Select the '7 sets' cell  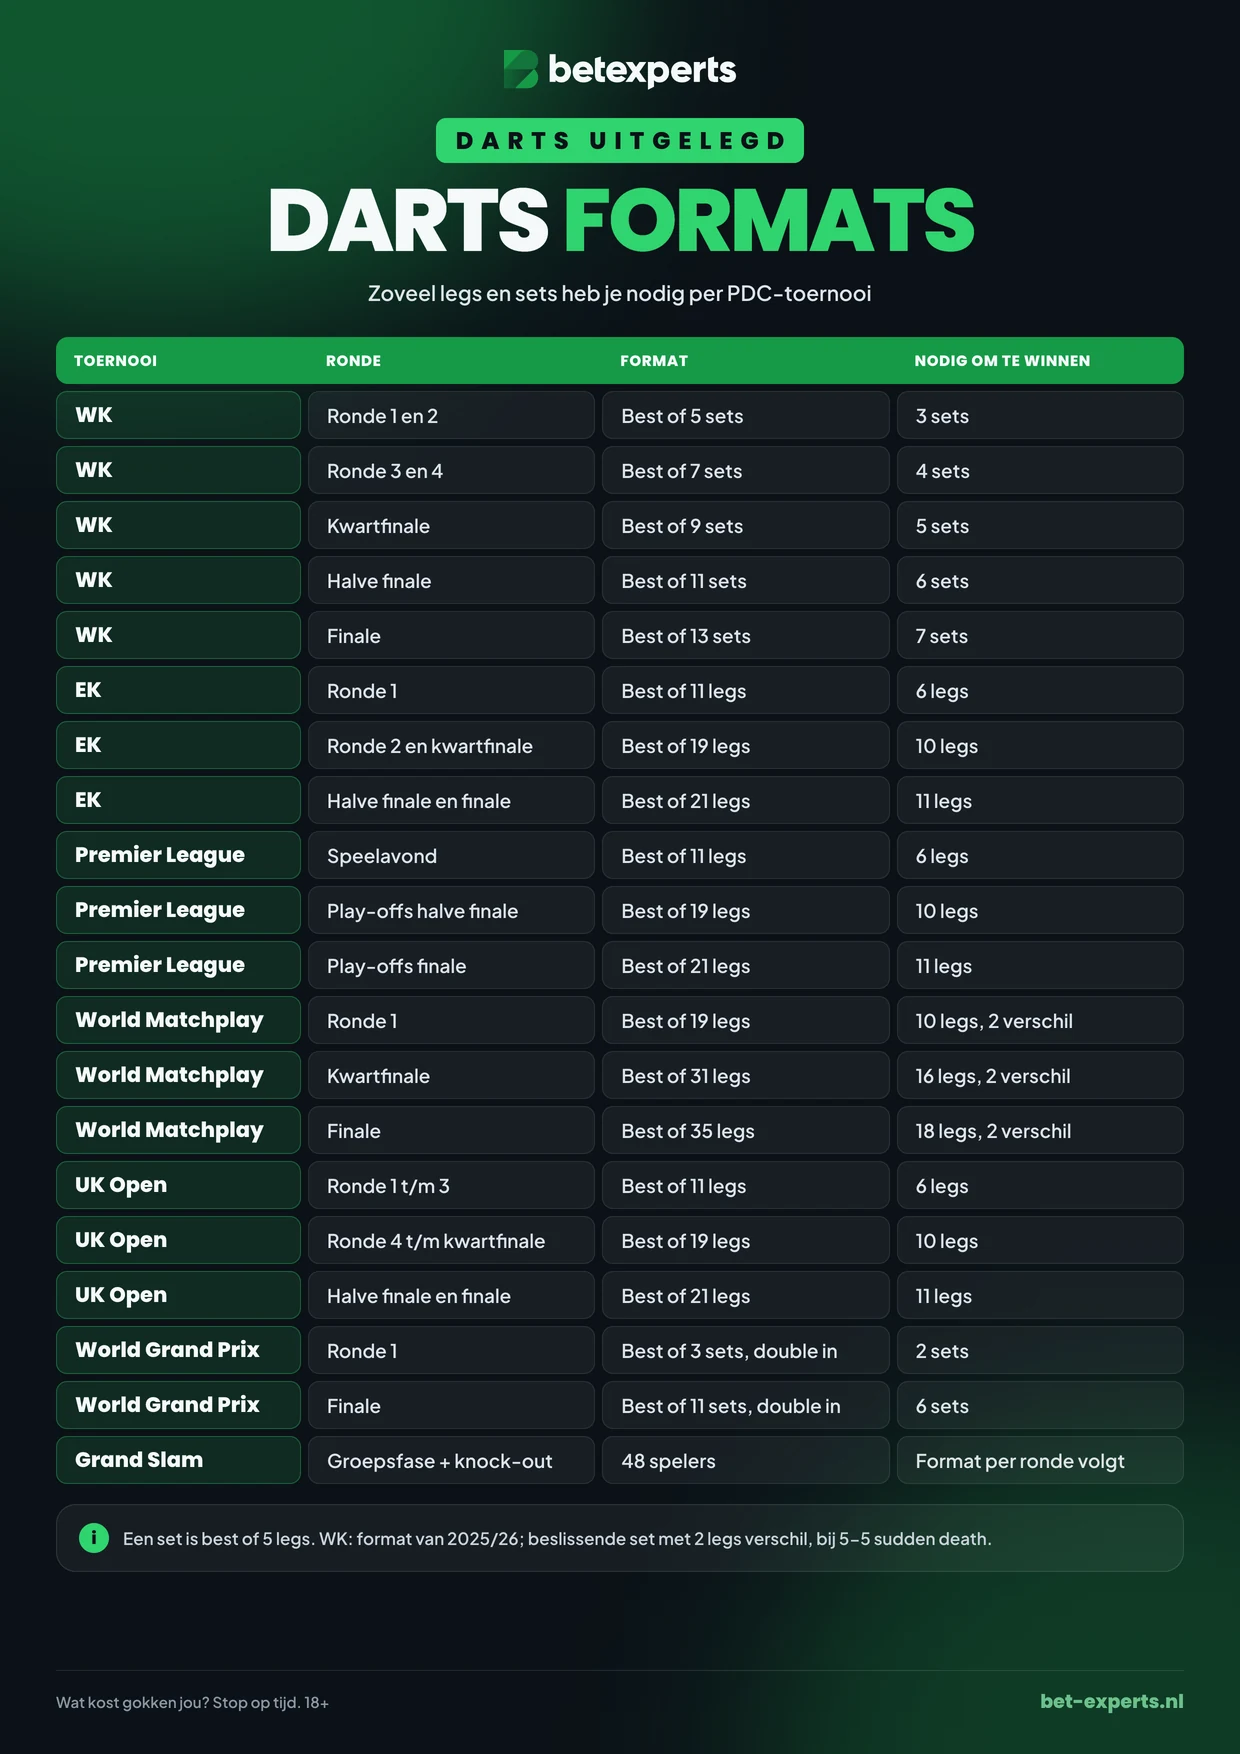[1040, 635]
